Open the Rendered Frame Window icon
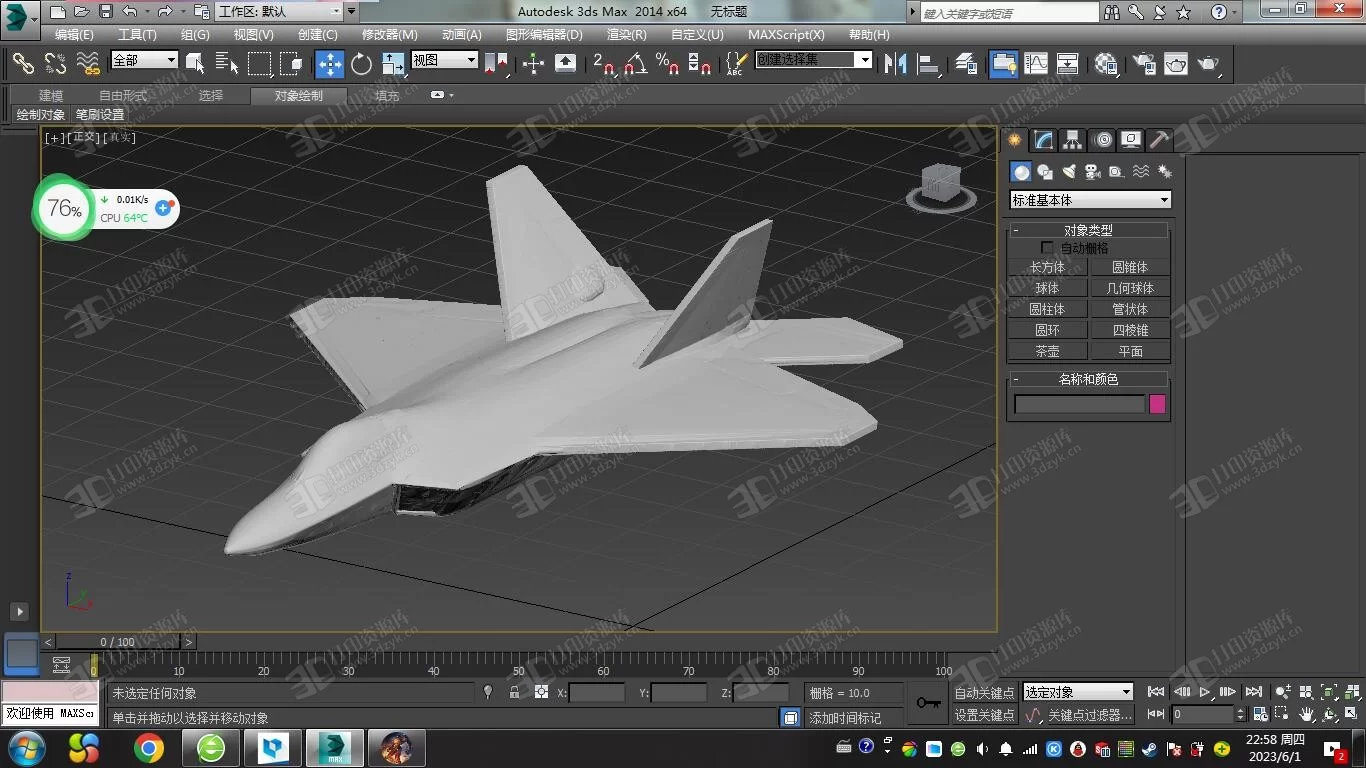Image resolution: width=1366 pixels, height=768 pixels. 1175,64
